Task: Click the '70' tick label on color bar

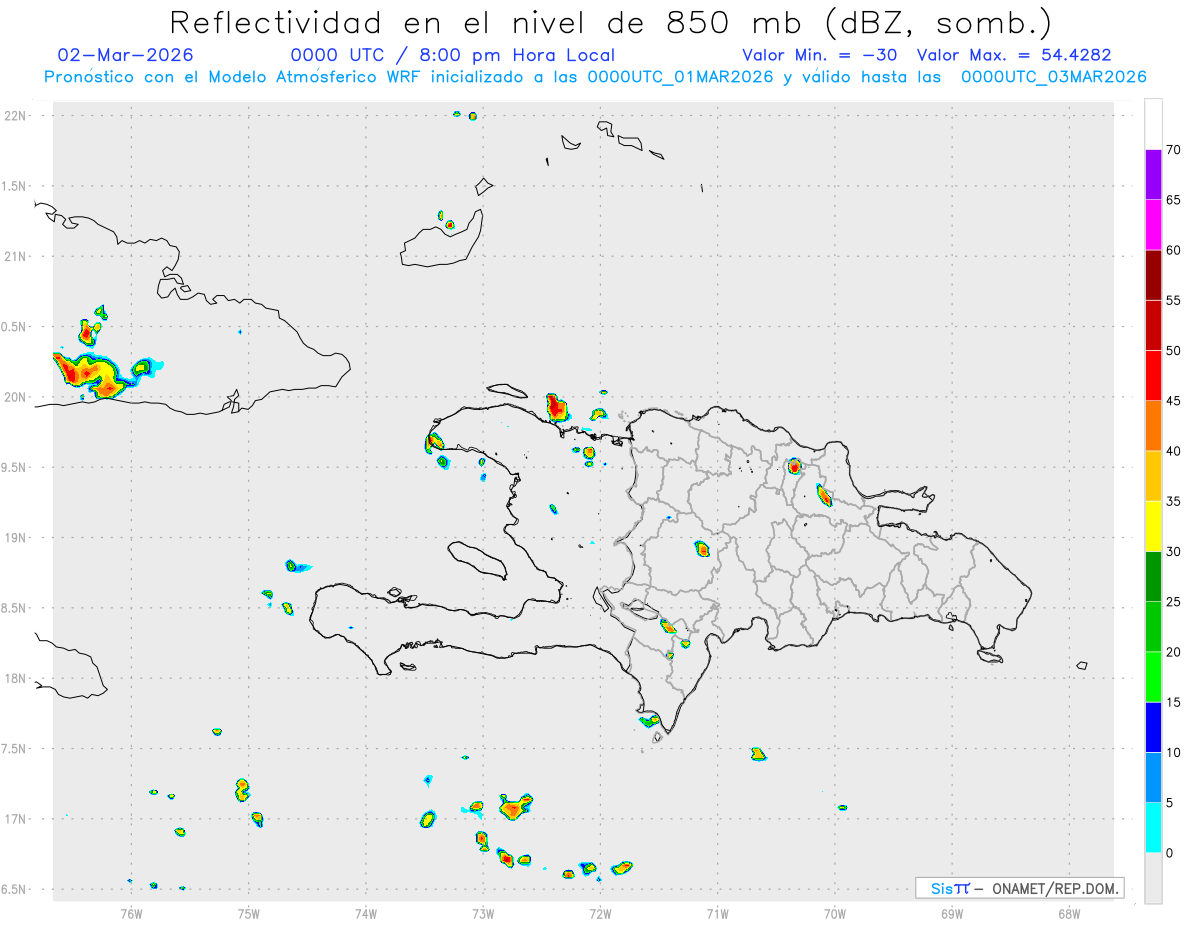Action: click(1173, 150)
